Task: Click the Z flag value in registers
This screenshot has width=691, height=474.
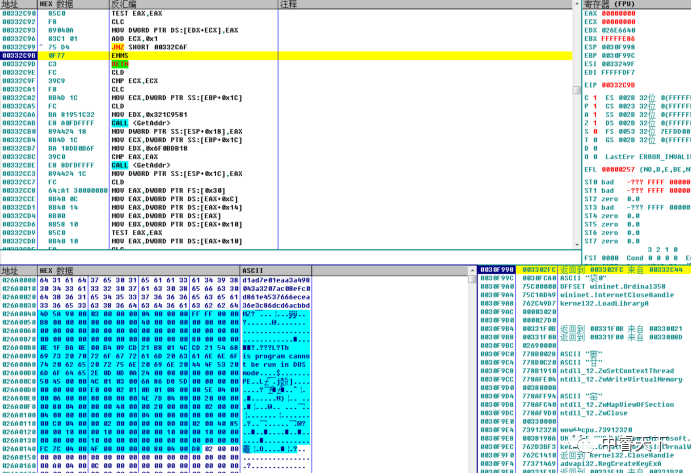Action: click(595, 123)
